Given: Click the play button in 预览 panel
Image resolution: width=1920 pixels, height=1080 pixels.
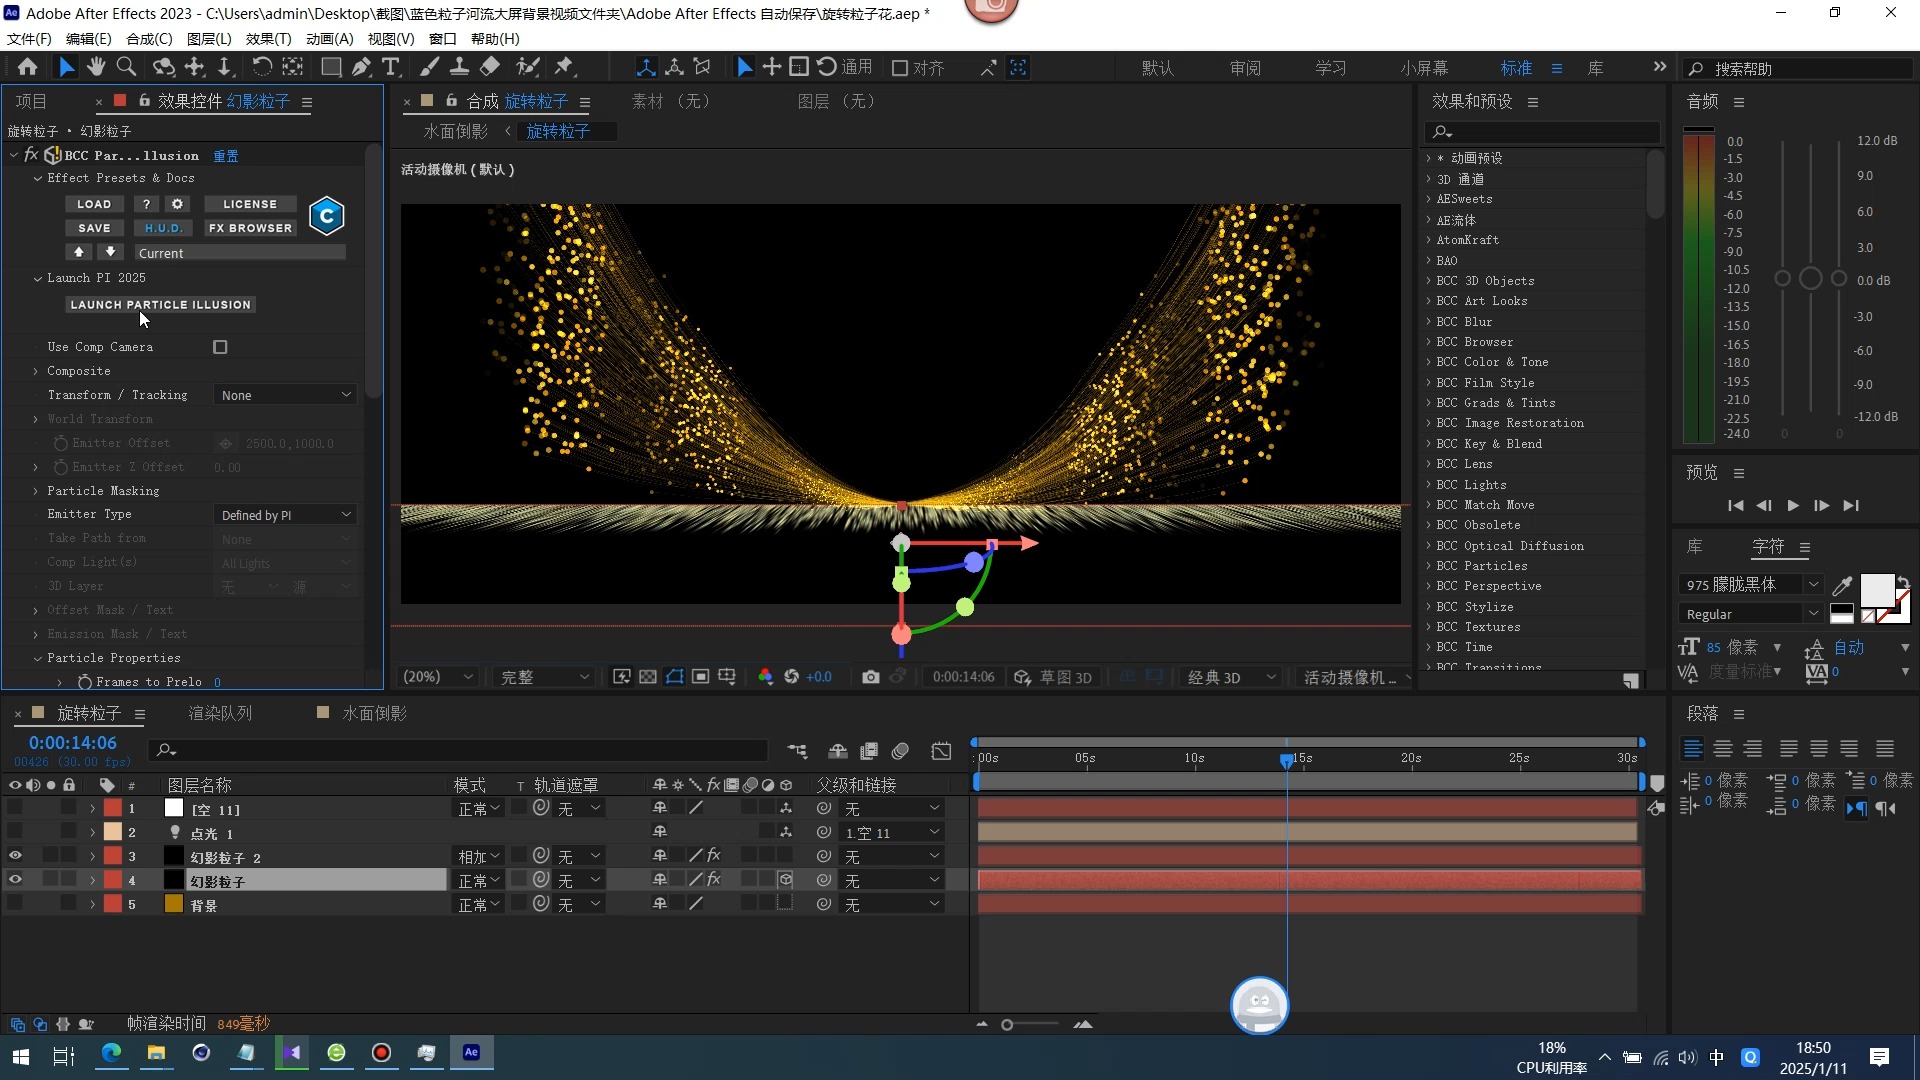Looking at the screenshot, I should (x=1793, y=506).
